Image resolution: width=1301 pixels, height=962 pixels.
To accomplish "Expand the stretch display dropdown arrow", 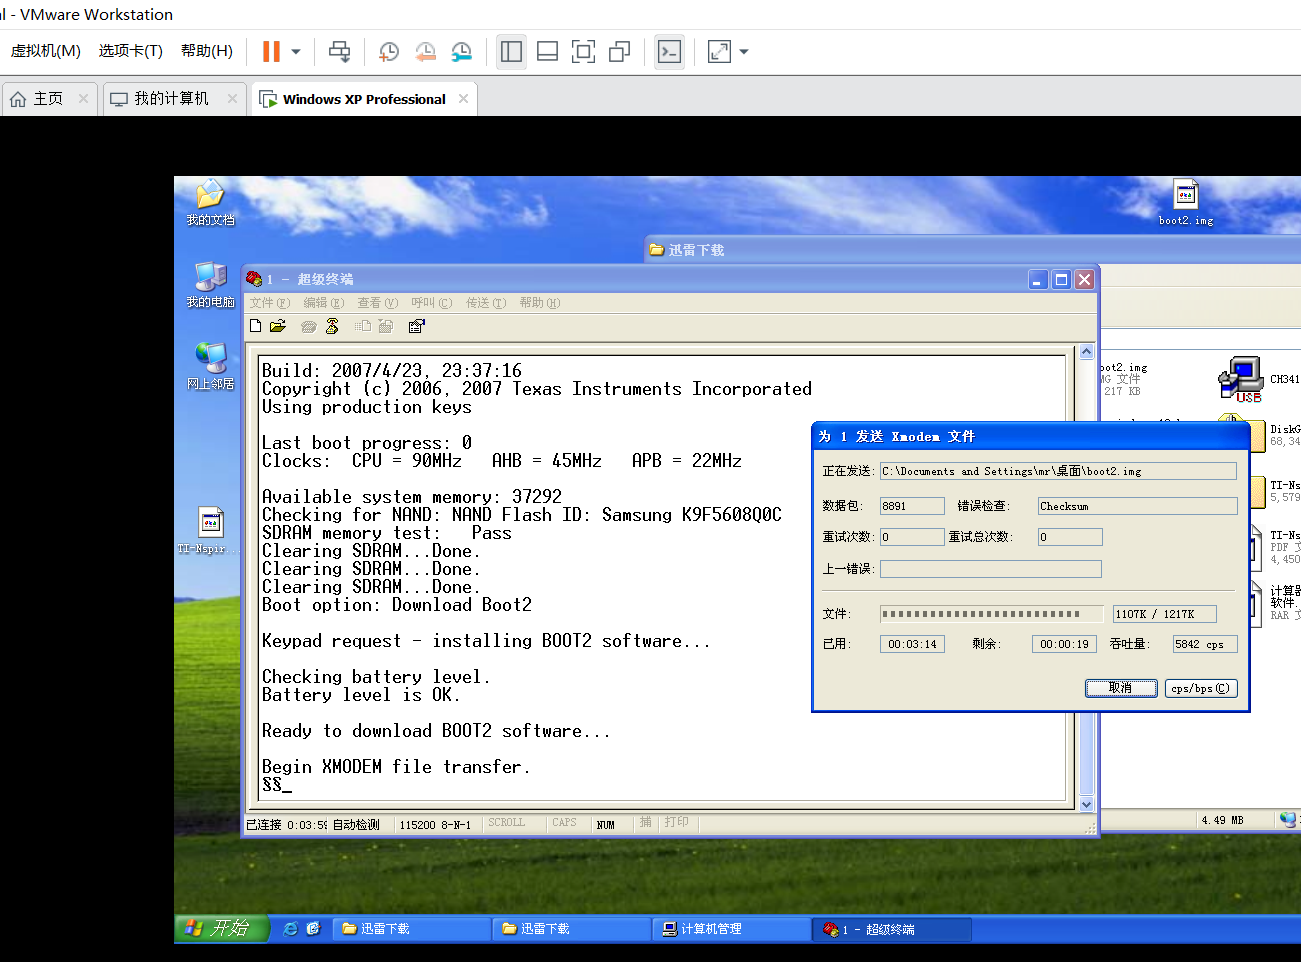I will point(744,52).
